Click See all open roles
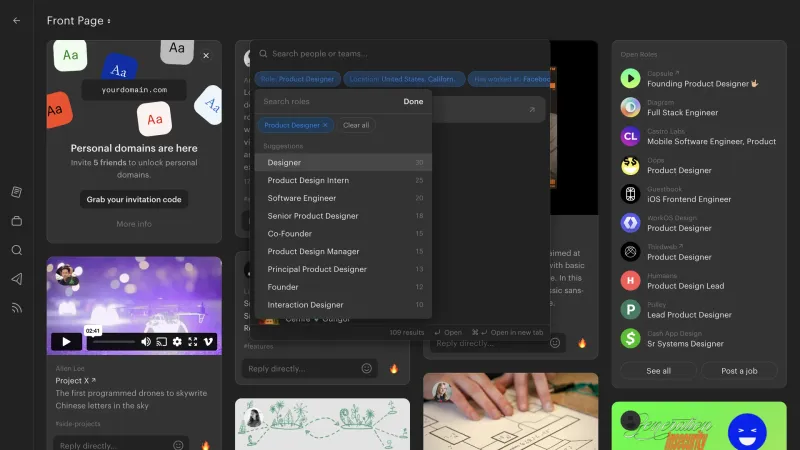The height and width of the screenshot is (450, 800). click(658, 371)
